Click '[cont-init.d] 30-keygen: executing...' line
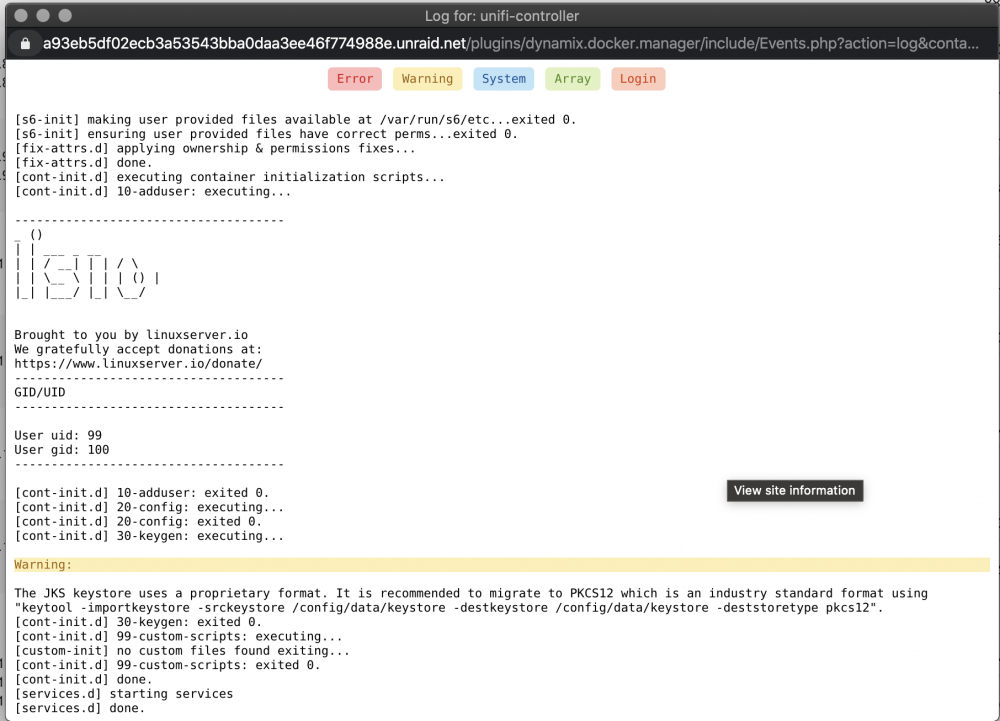Screen dimensions: 1000x721 click(x=149, y=536)
